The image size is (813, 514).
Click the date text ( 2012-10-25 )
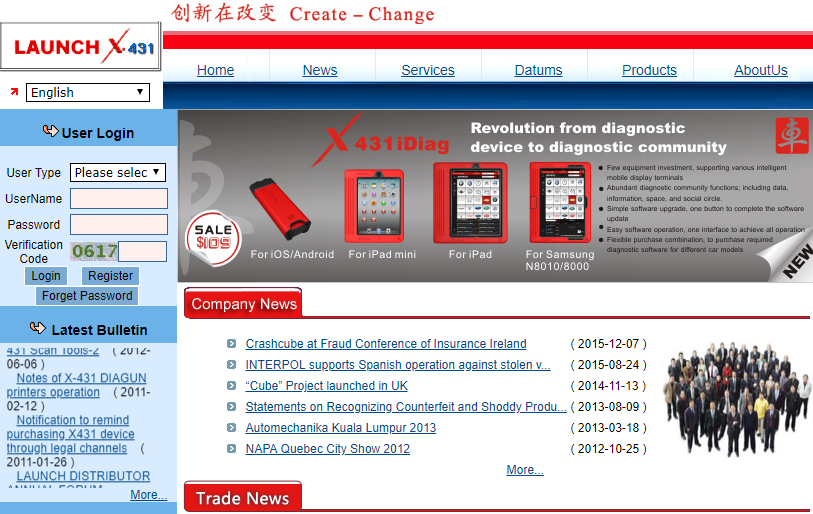click(x=608, y=449)
